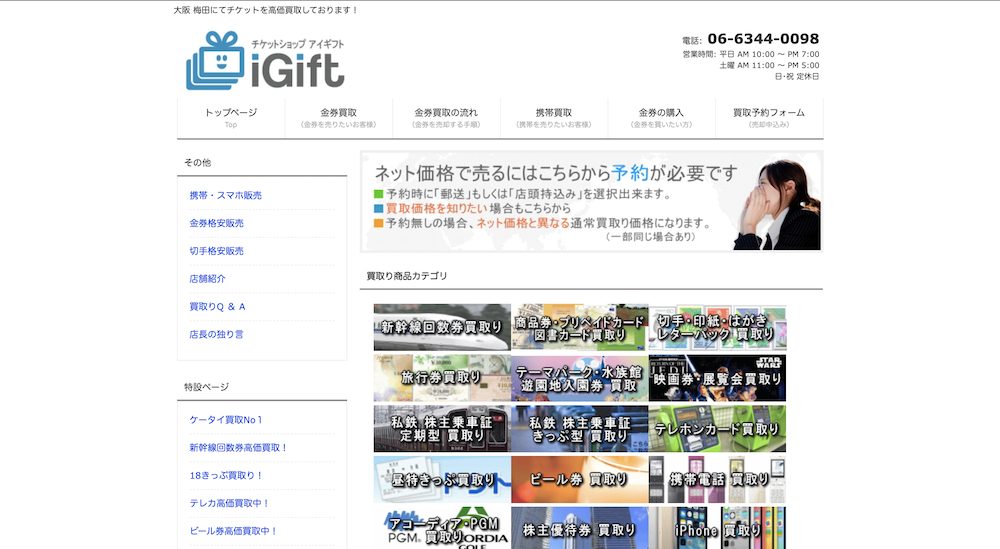This screenshot has height=549, width=1000.
Task: Select the 商品券・プリペイドカード 図書カード買取り tile
Action: (580, 327)
